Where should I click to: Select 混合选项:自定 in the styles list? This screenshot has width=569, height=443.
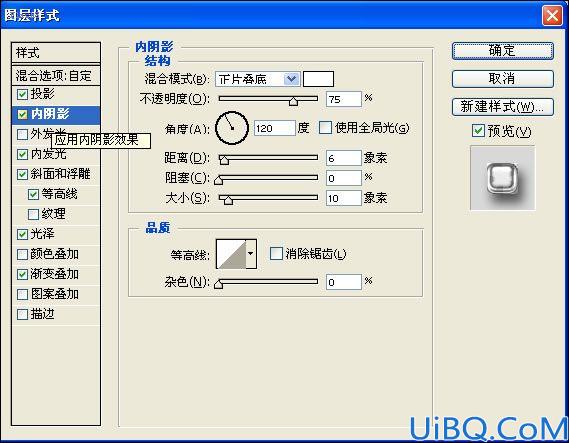coord(56,76)
